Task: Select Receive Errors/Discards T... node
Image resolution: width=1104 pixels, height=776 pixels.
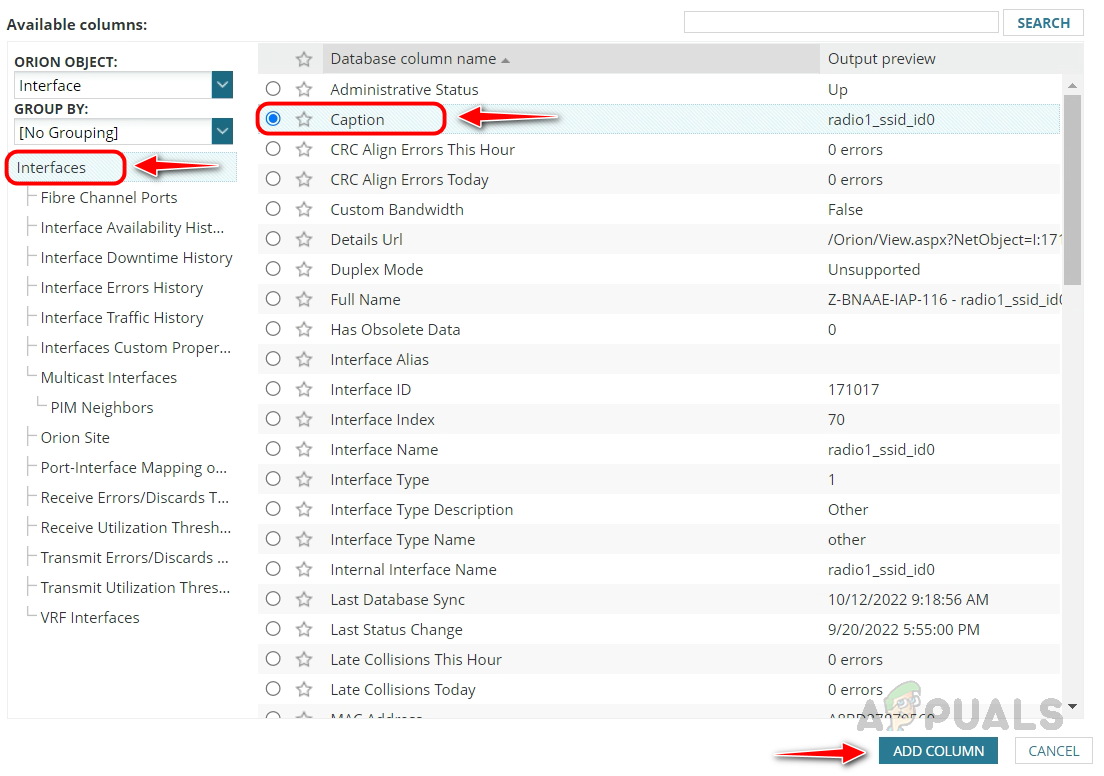Action: 134,498
